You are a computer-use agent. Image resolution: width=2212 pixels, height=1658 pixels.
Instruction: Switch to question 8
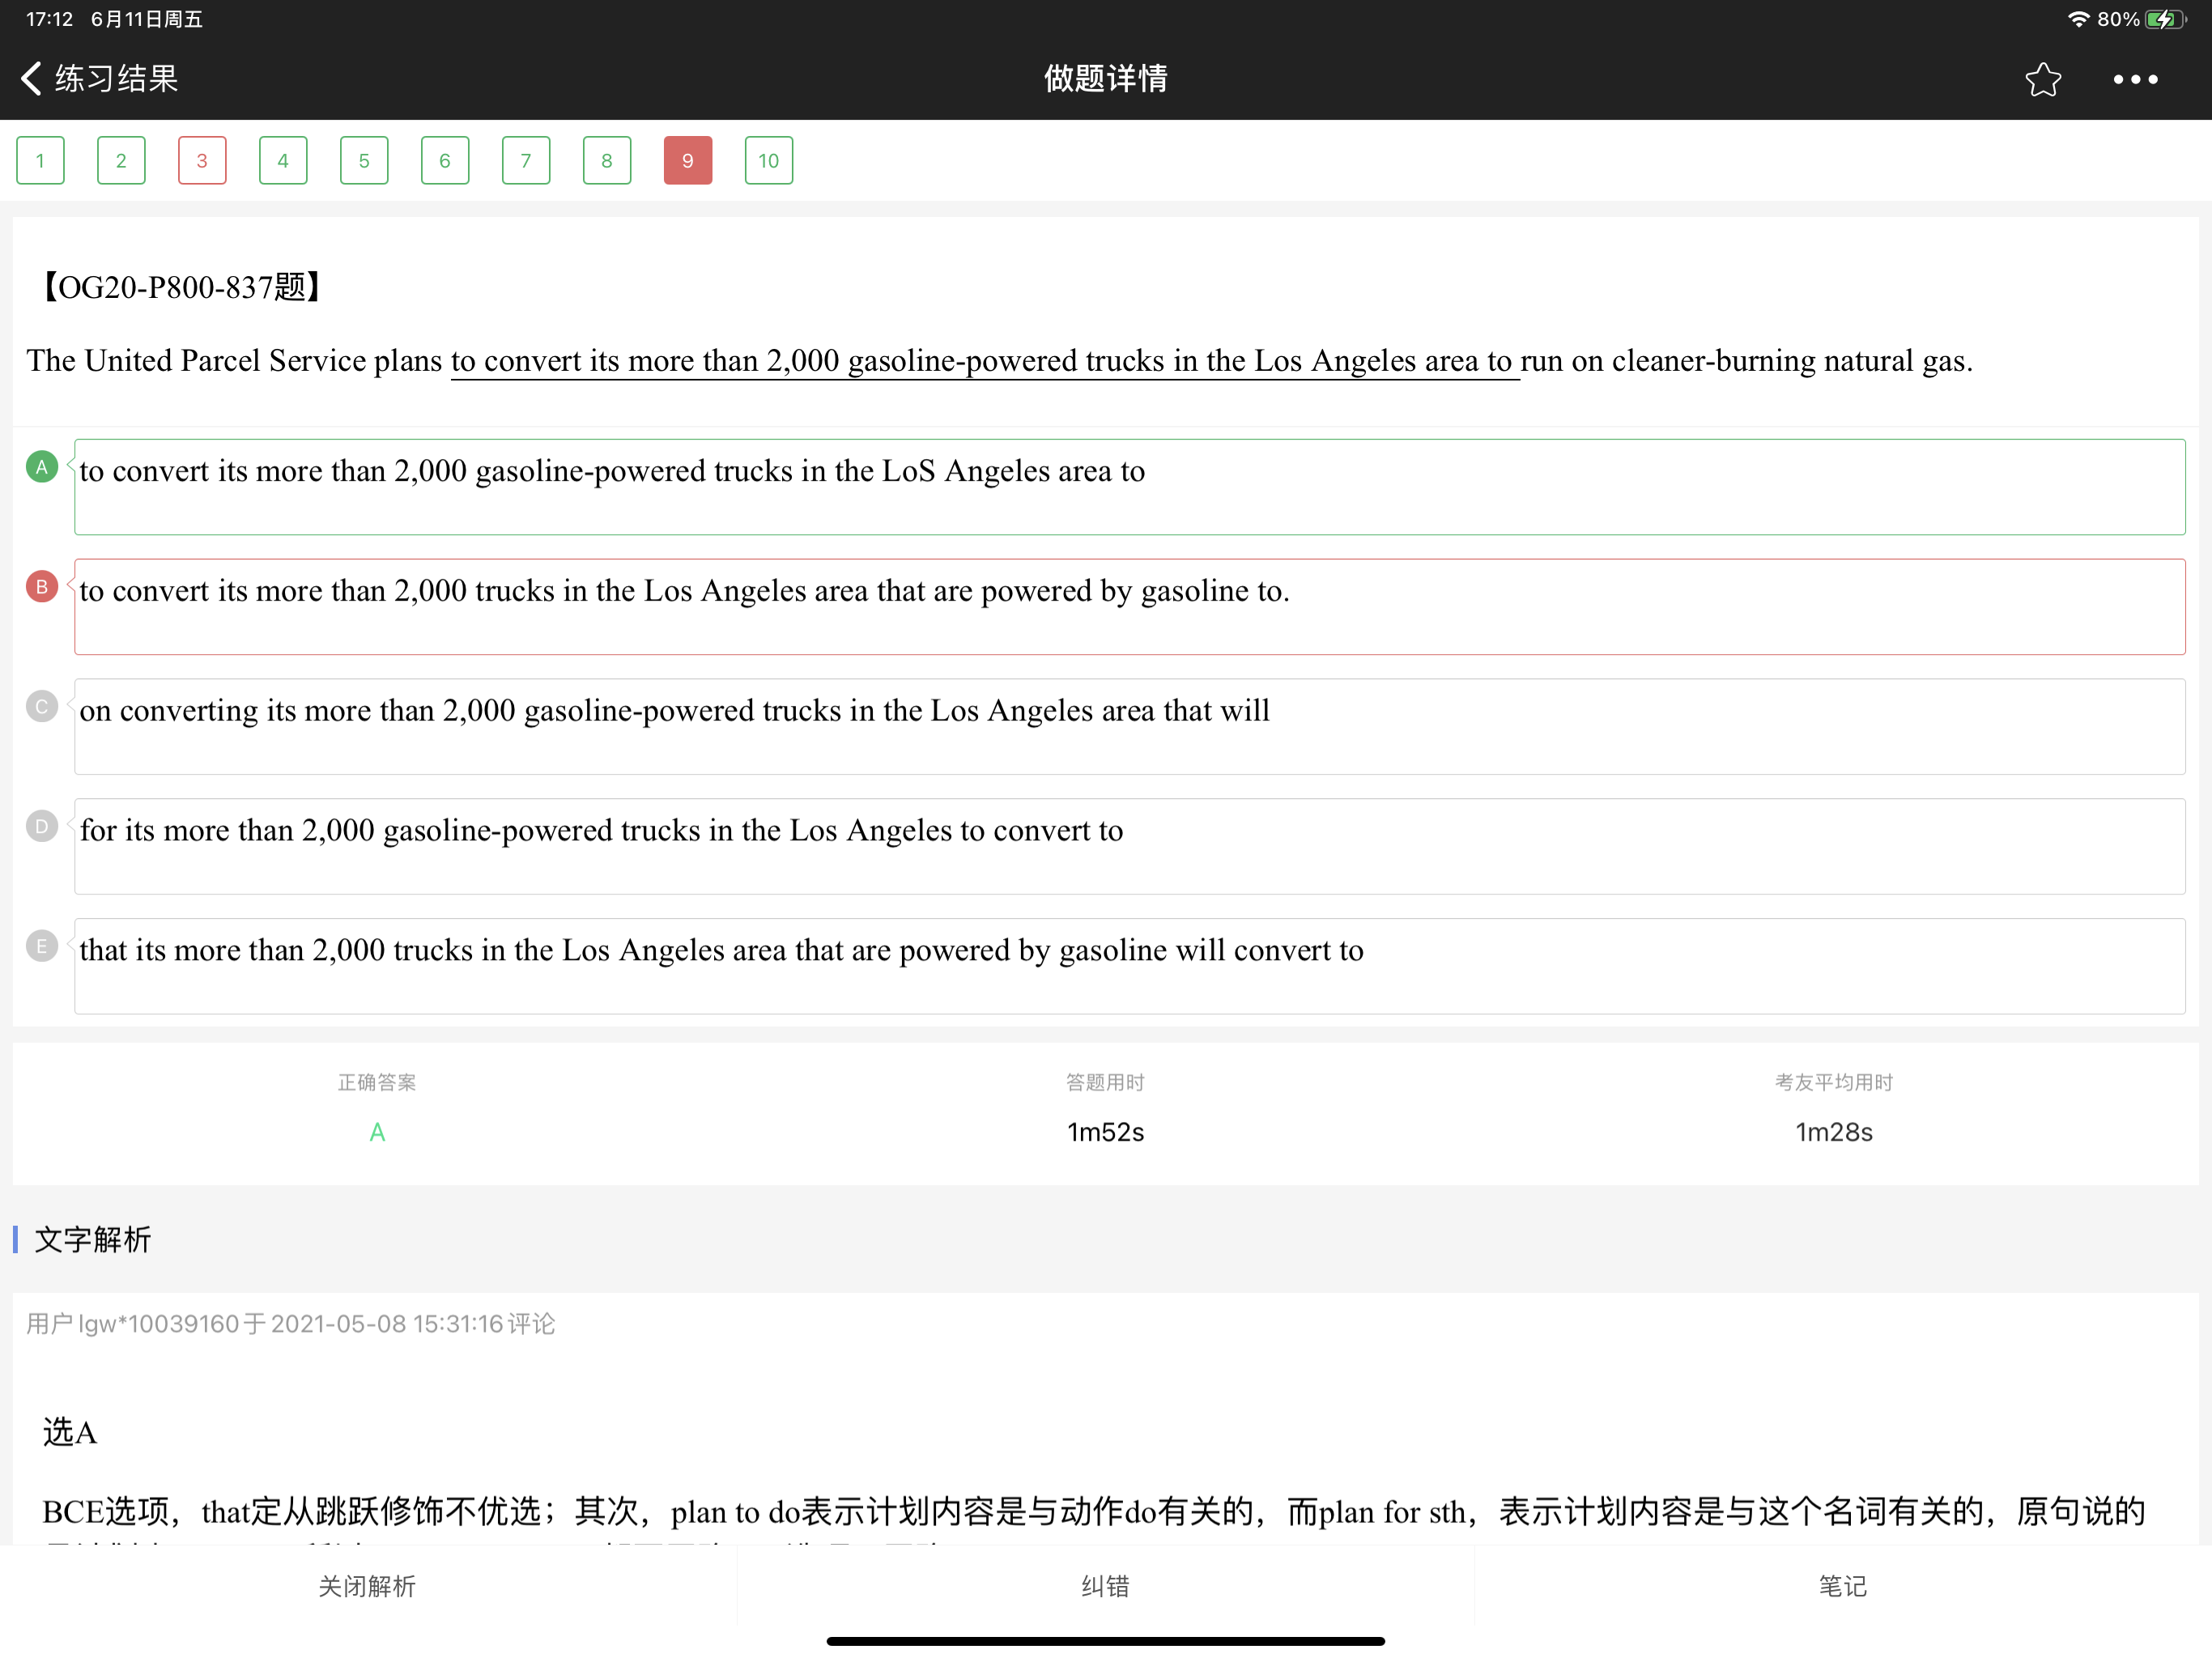click(x=607, y=161)
